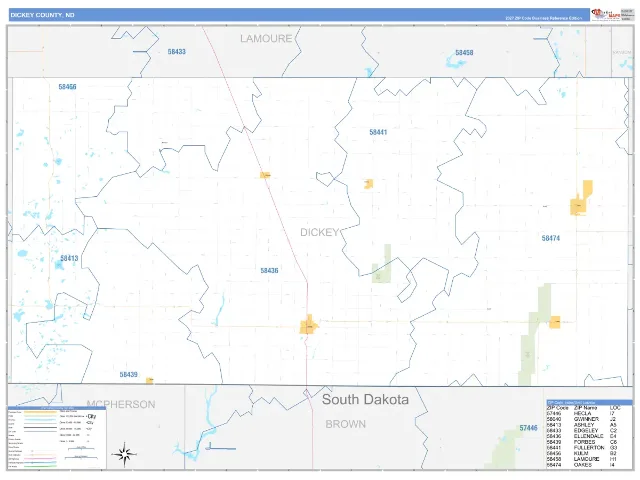Click the orange city patch beside 58439 label
640x480 pixels.
[x=149, y=381]
